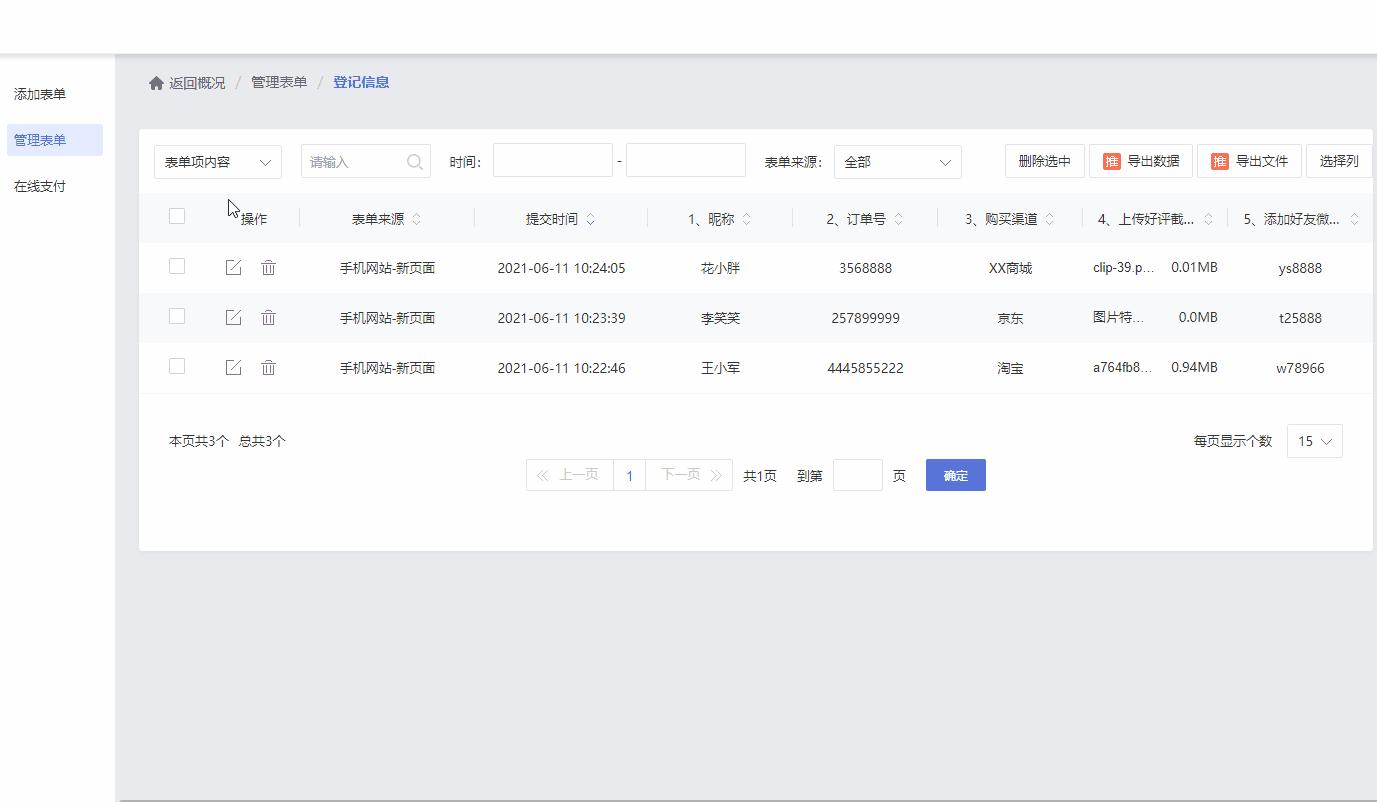
Task: Delete the 王小军 entry via trash icon
Action: point(268,367)
